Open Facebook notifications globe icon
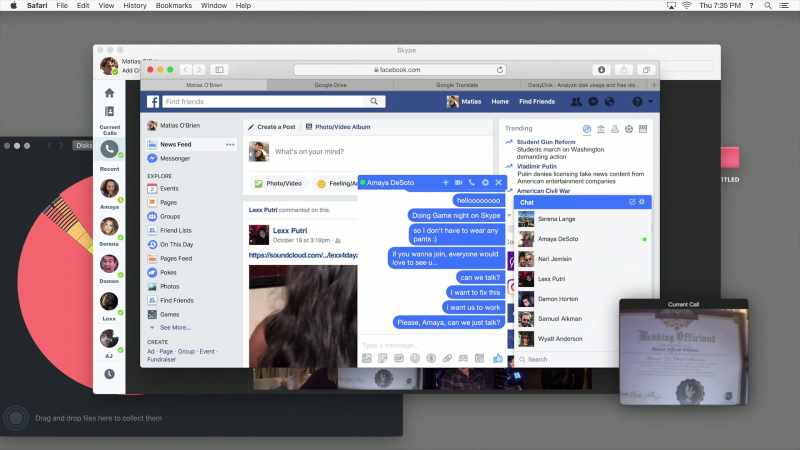The height and width of the screenshot is (450, 800). pos(610,102)
